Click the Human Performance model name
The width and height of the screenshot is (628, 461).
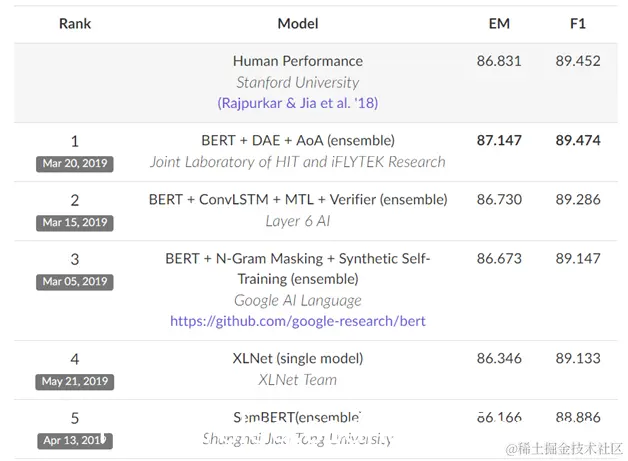(x=298, y=61)
